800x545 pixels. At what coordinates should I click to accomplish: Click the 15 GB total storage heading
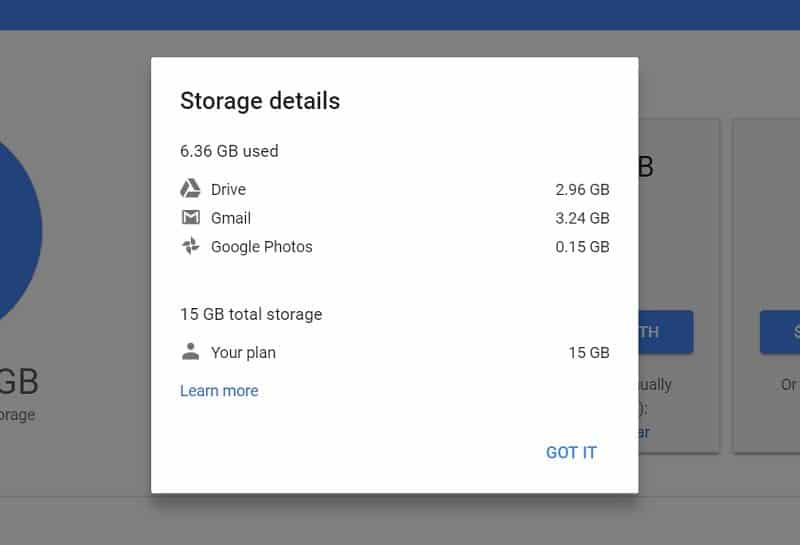click(x=251, y=314)
